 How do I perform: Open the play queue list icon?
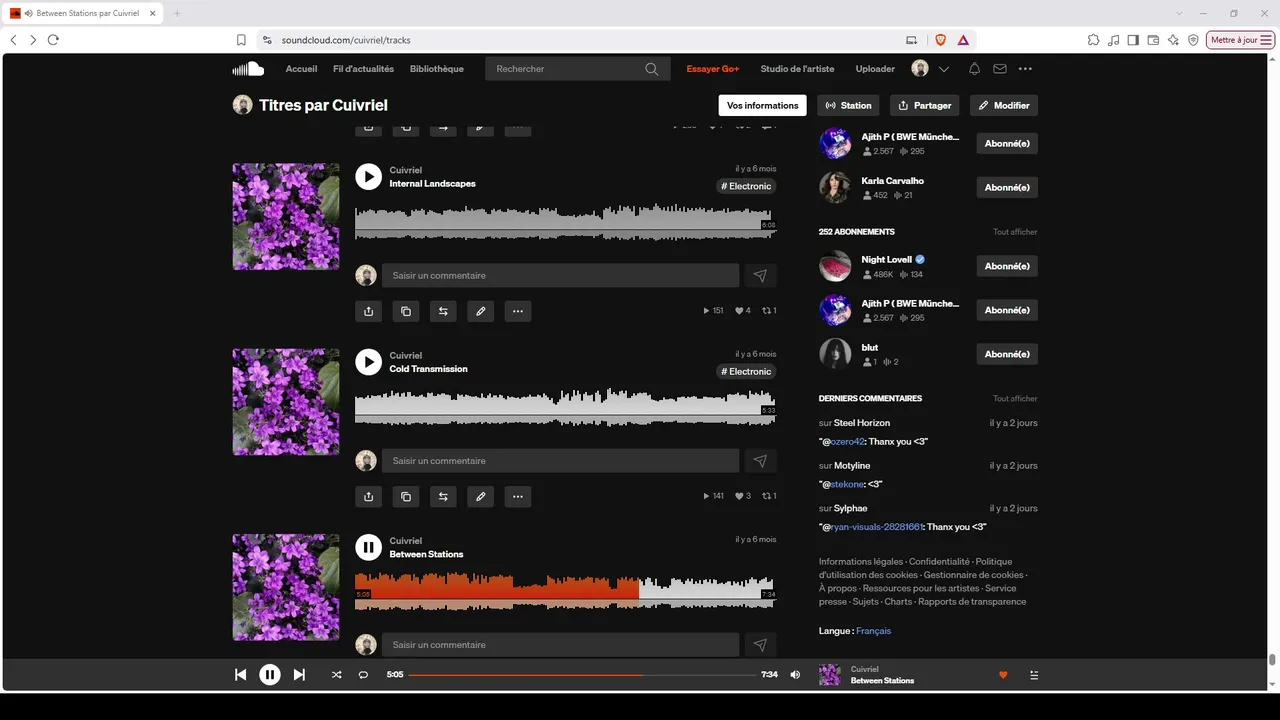pyautogui.click(x=1034, y=675)
